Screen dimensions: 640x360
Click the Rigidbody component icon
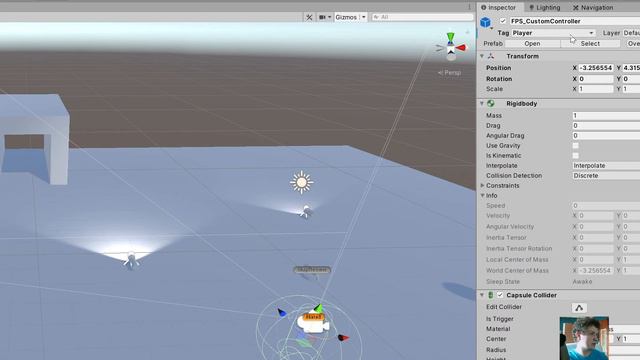pos(491,104)
